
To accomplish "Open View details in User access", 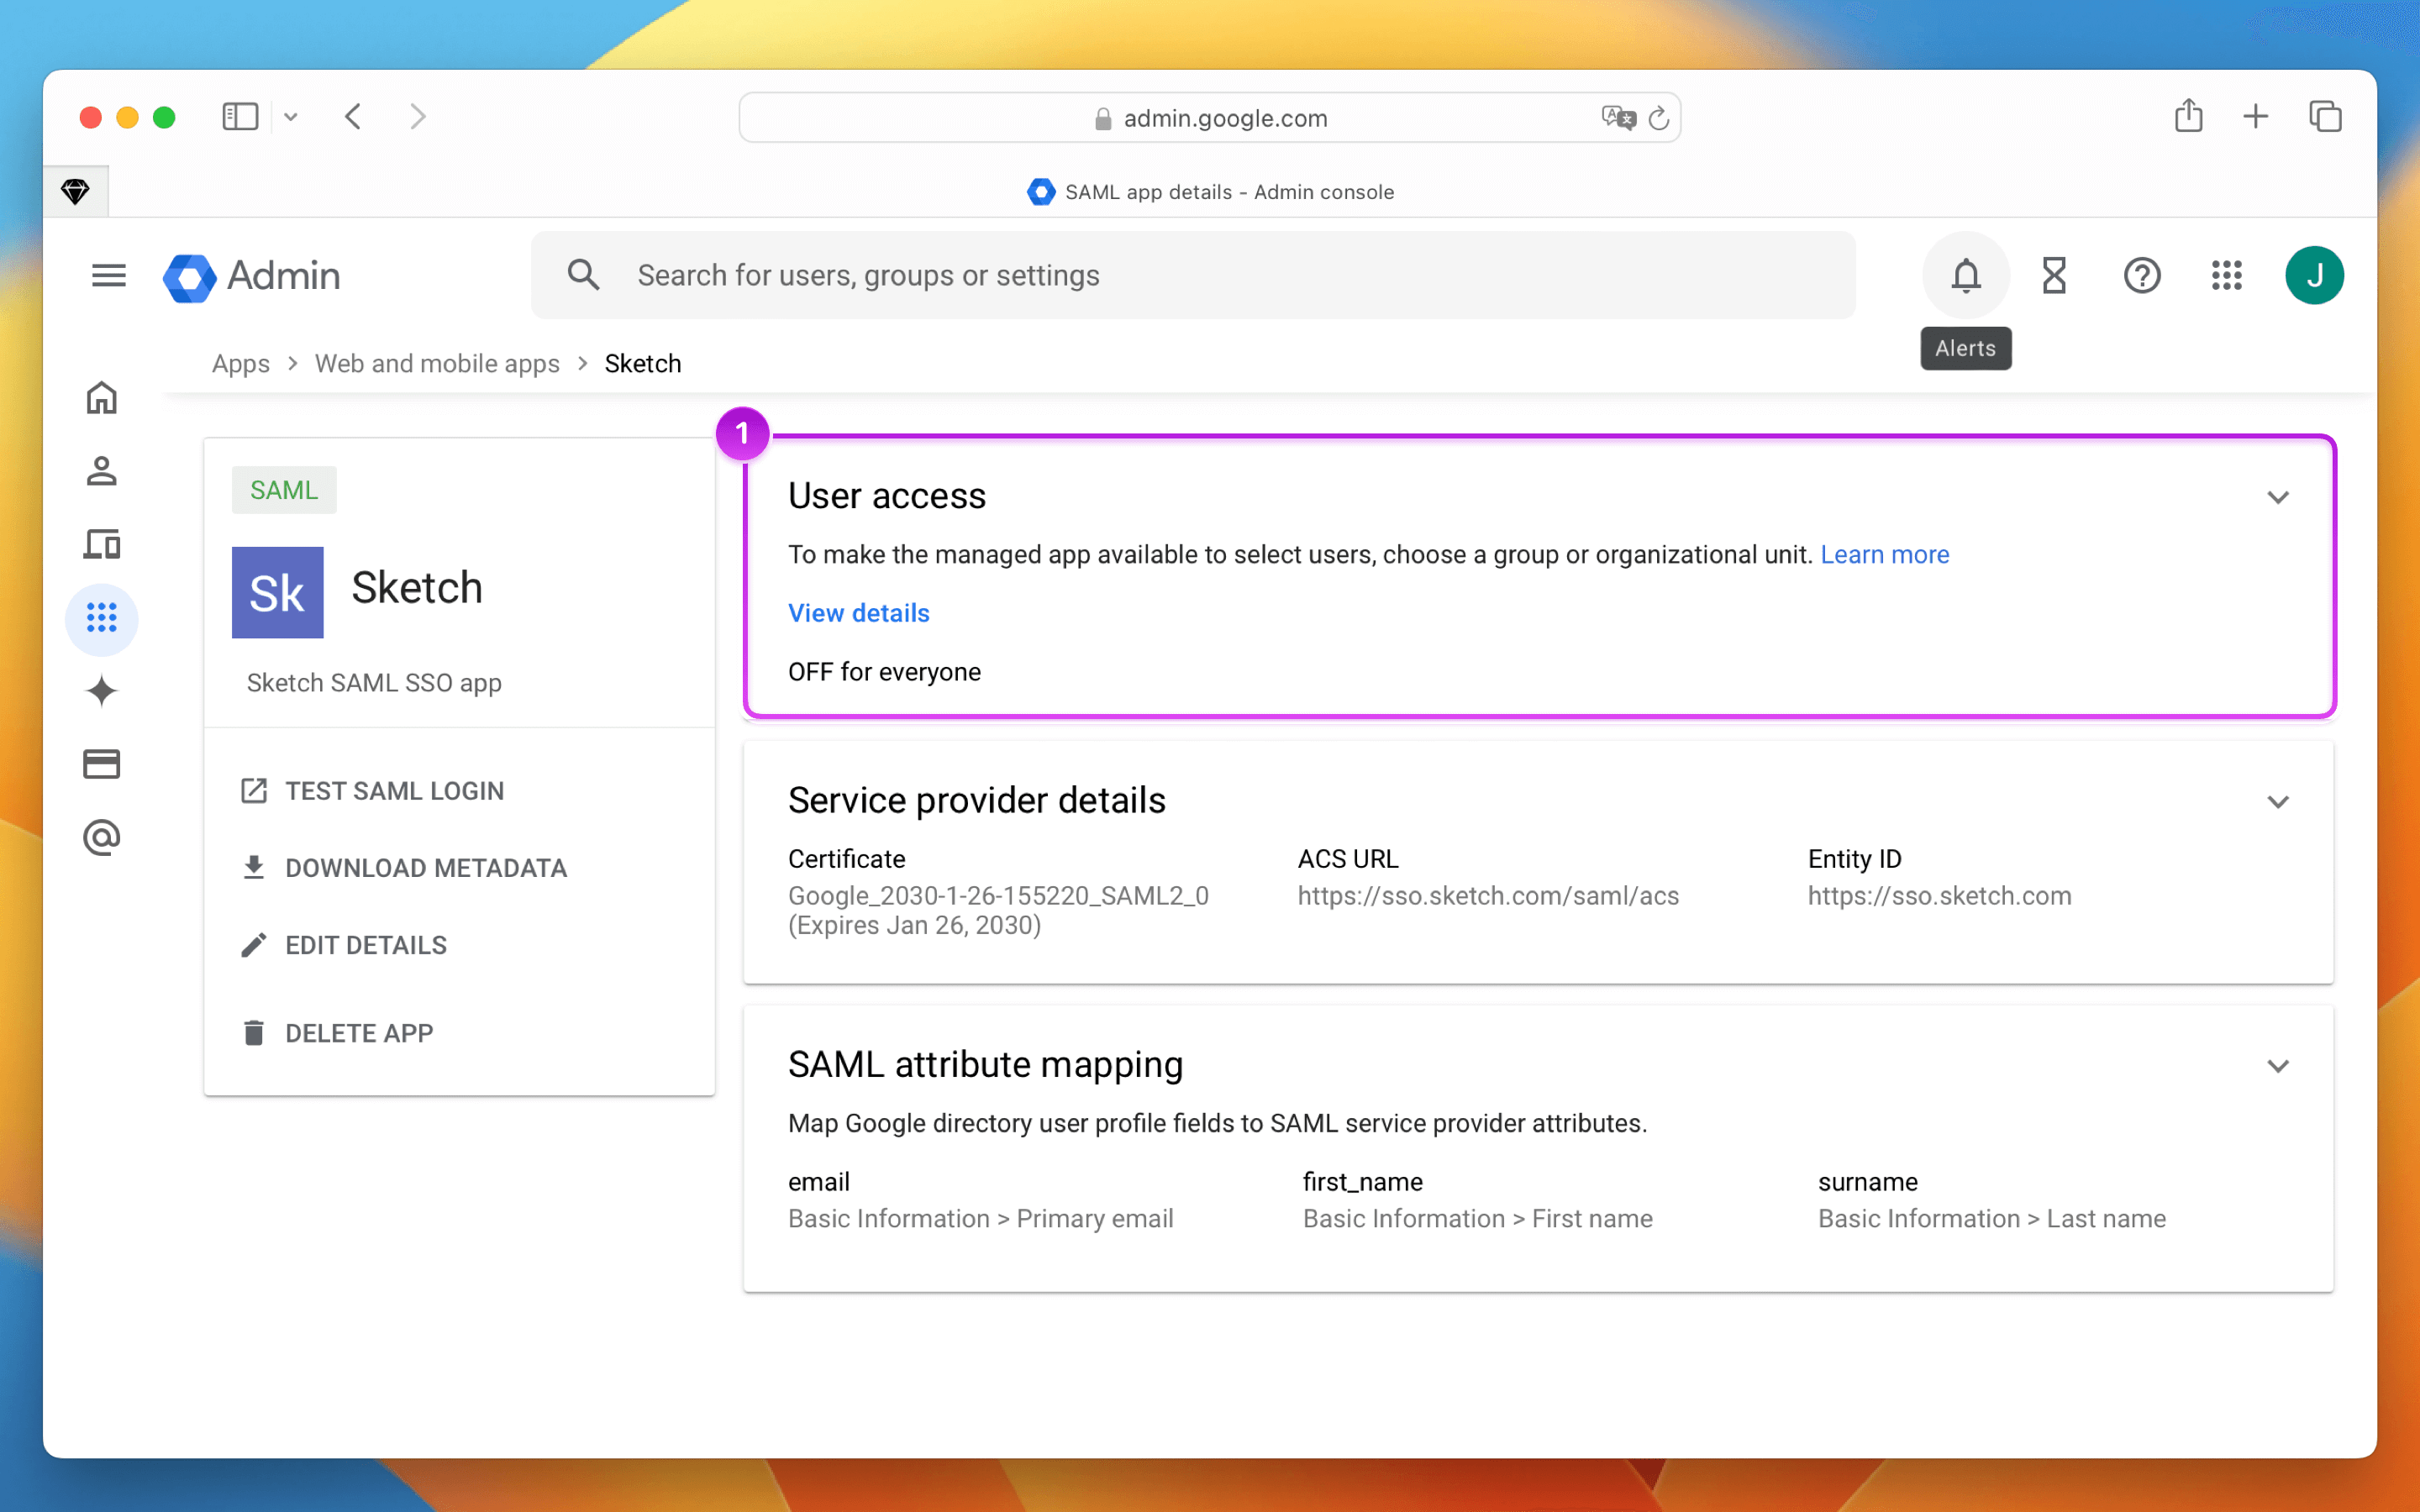I will [858, 612].
